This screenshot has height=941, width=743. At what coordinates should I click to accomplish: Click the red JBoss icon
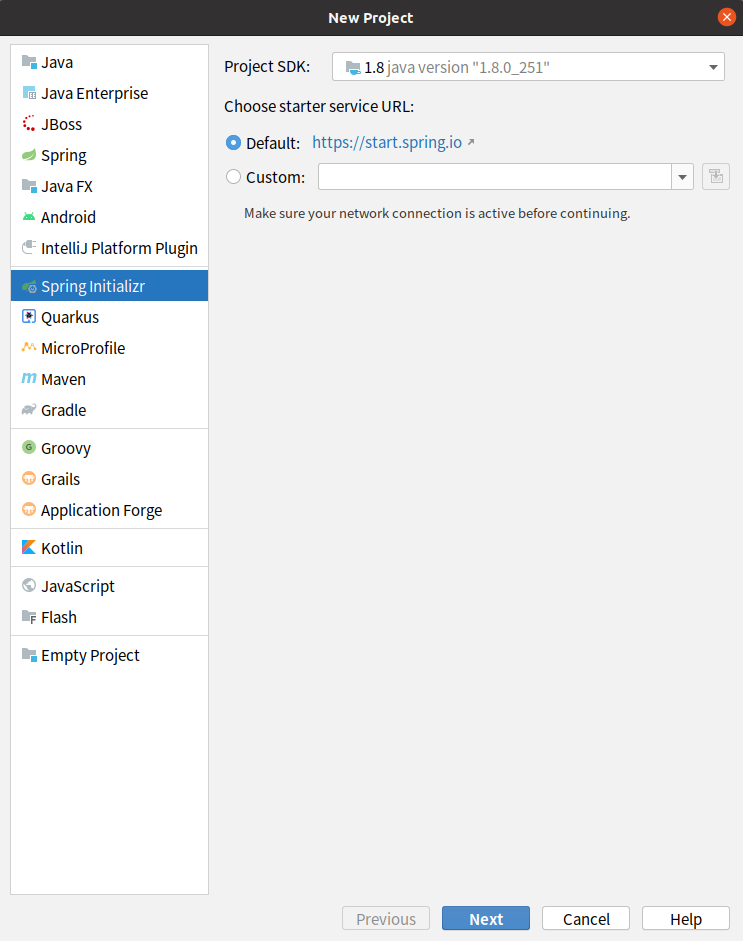pyautogui.click(x=29, y=124)
